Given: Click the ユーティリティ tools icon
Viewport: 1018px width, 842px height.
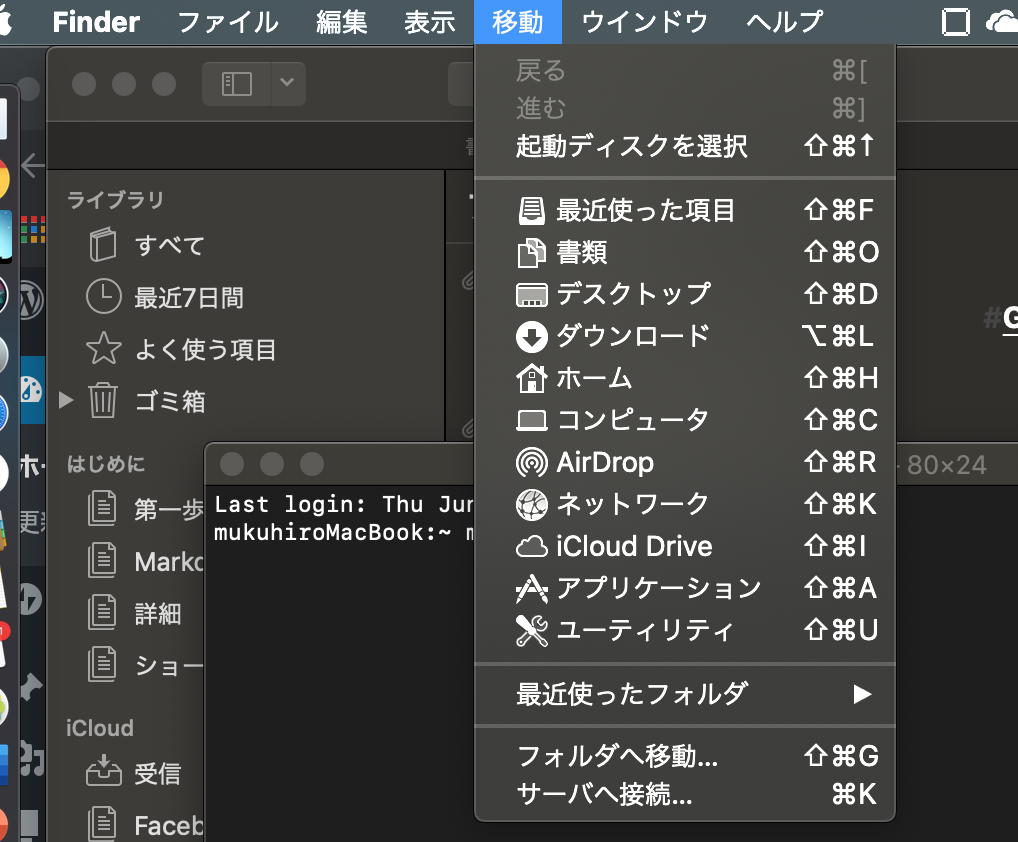Looking at the screenshot, I should point(531,630).
